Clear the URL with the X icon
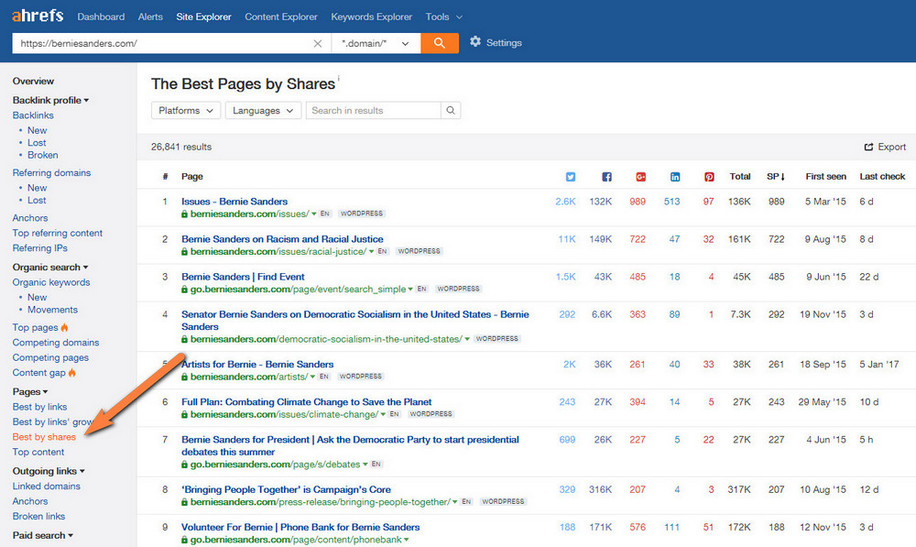Viewport: 916px width, 547px height. click(x=318, y=43)
